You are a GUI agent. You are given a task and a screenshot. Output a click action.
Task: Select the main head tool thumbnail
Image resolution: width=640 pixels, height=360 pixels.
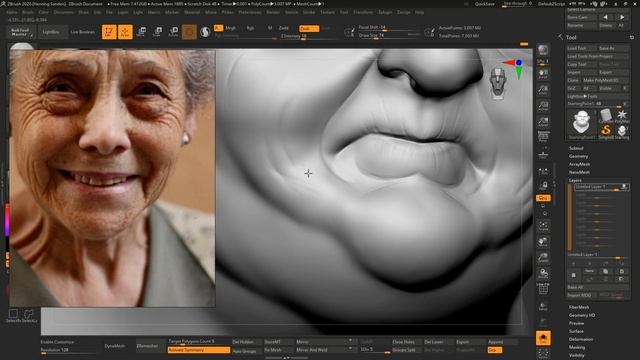tap(582, 124)
